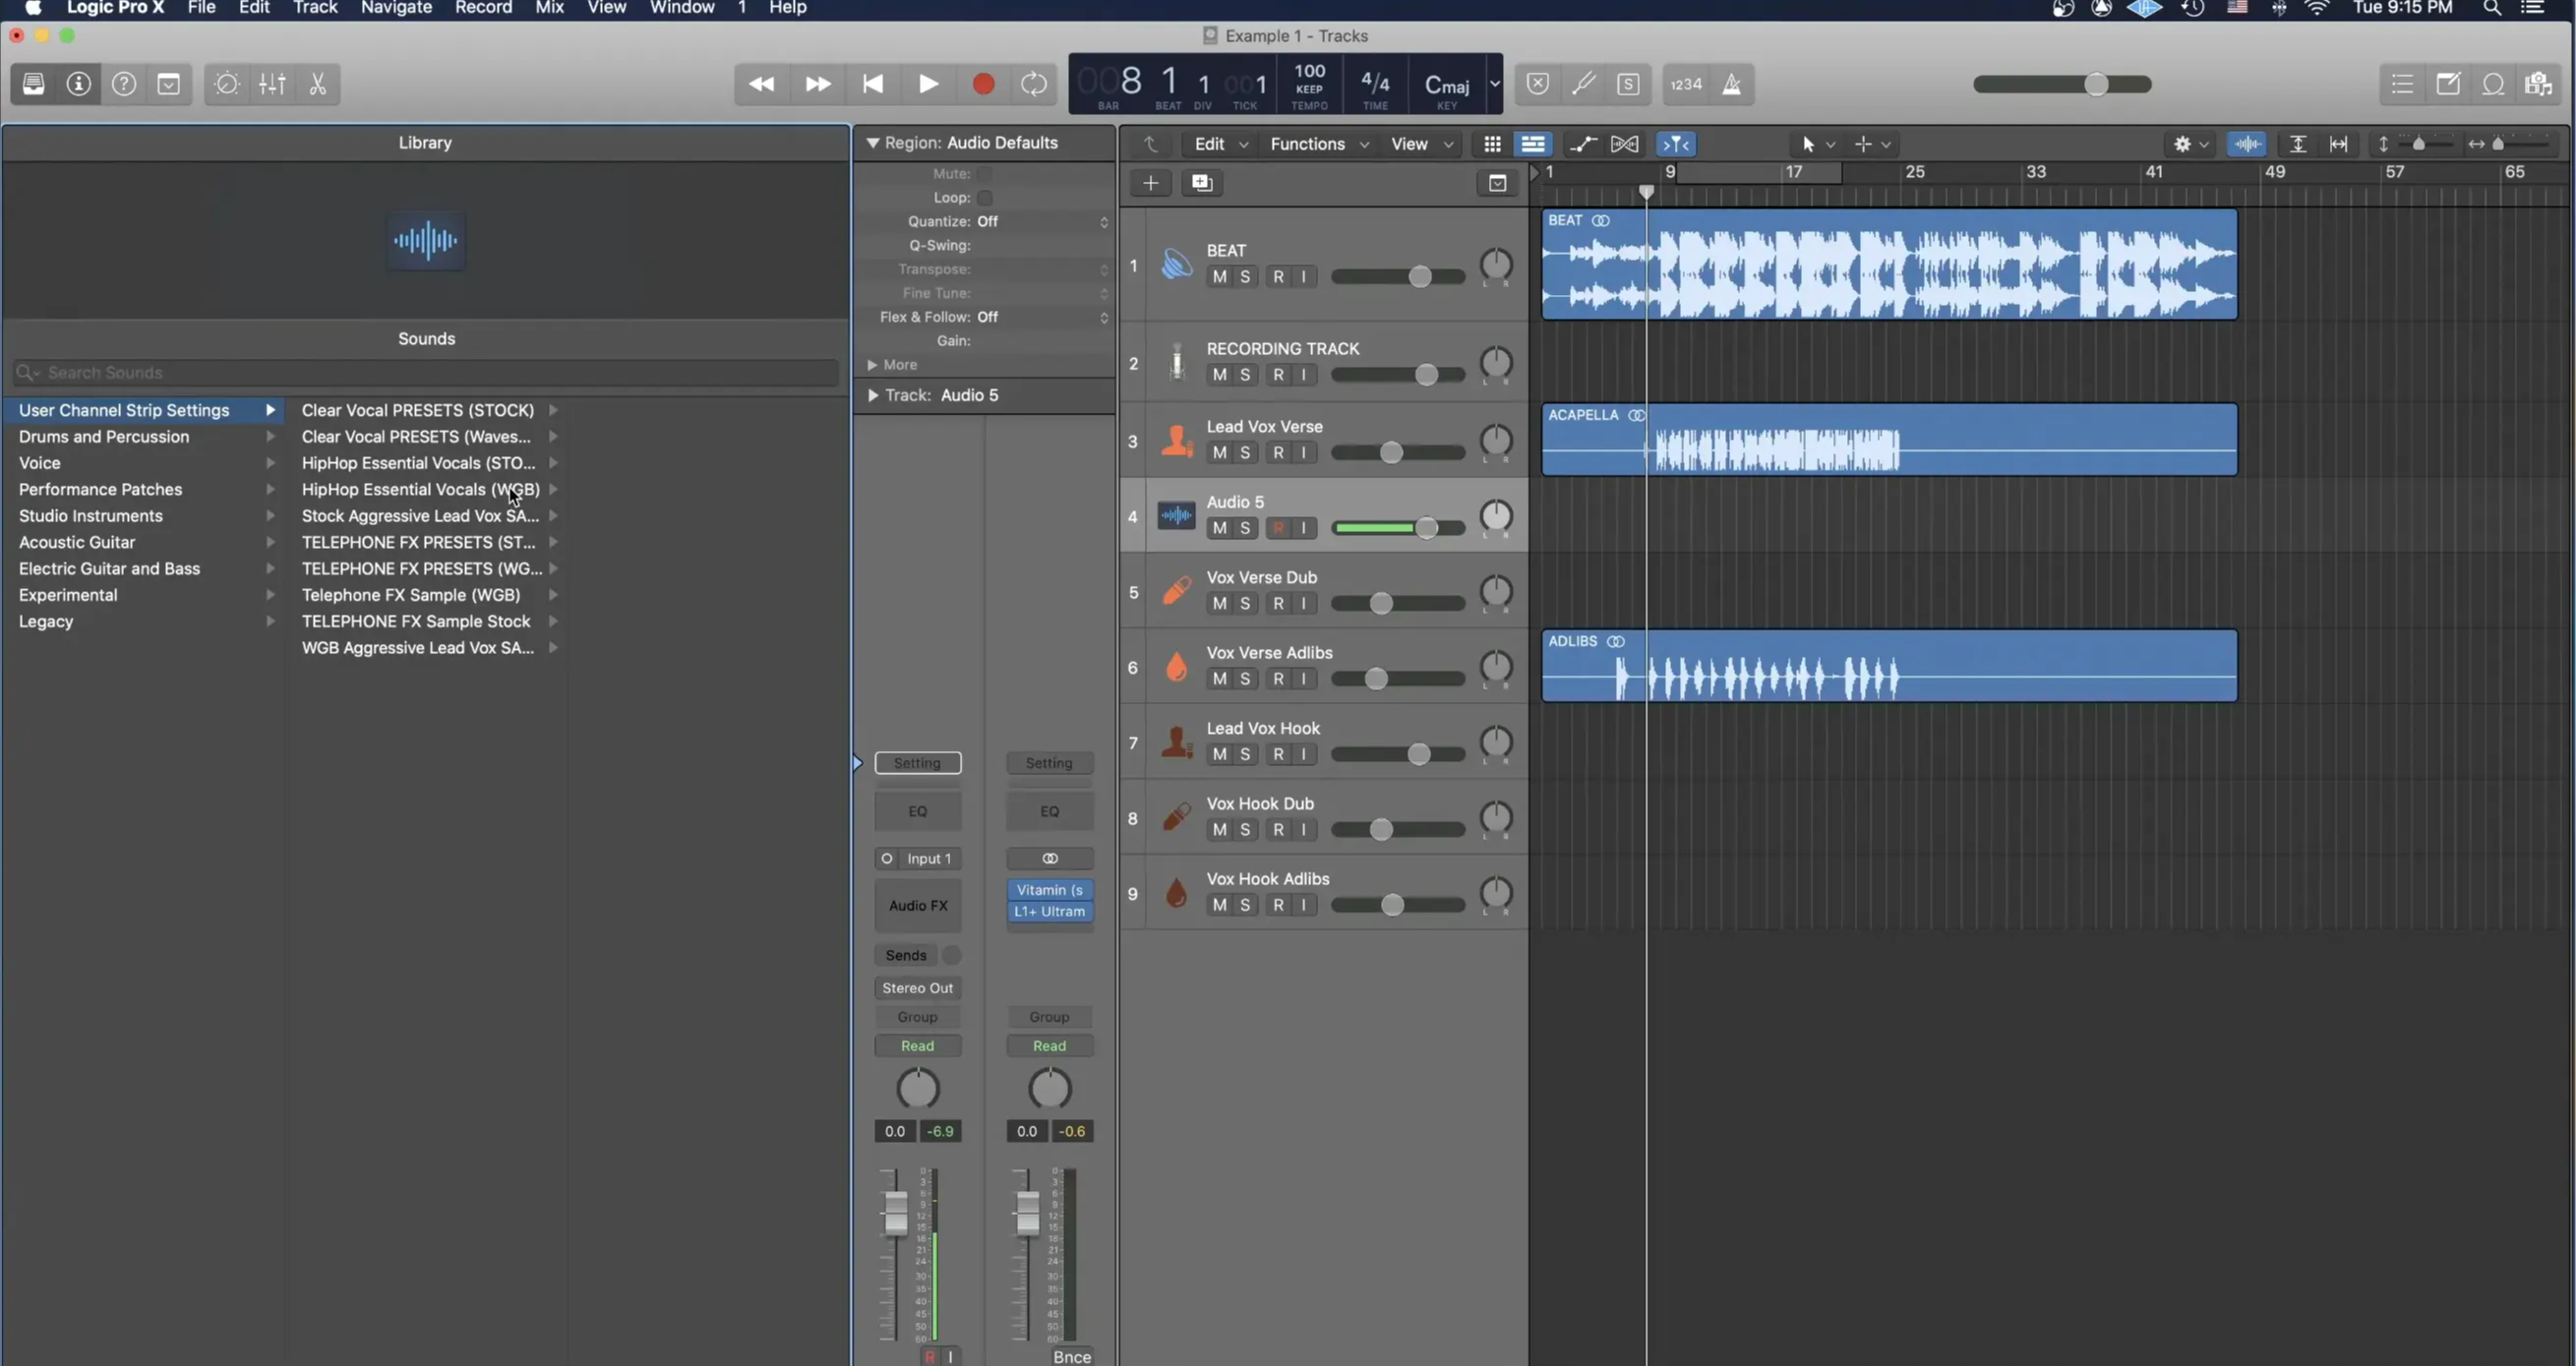
Task: Open the Left-click Tool pointer menu
Action: [x=1817, y=144]
